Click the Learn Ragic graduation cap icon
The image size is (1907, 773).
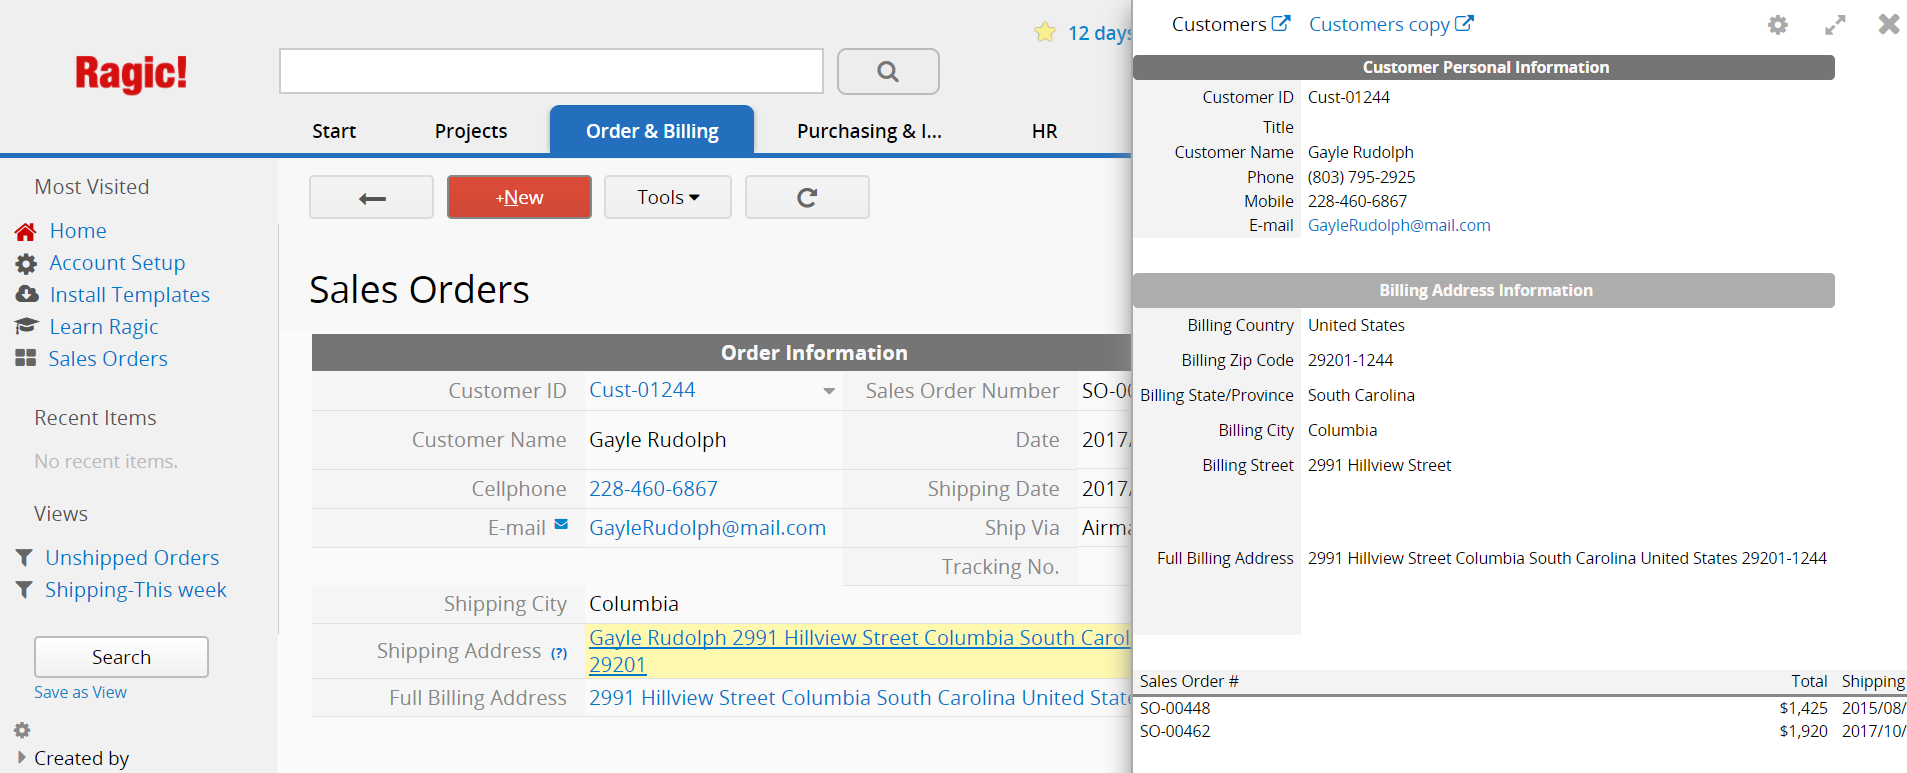coord(26,327)
